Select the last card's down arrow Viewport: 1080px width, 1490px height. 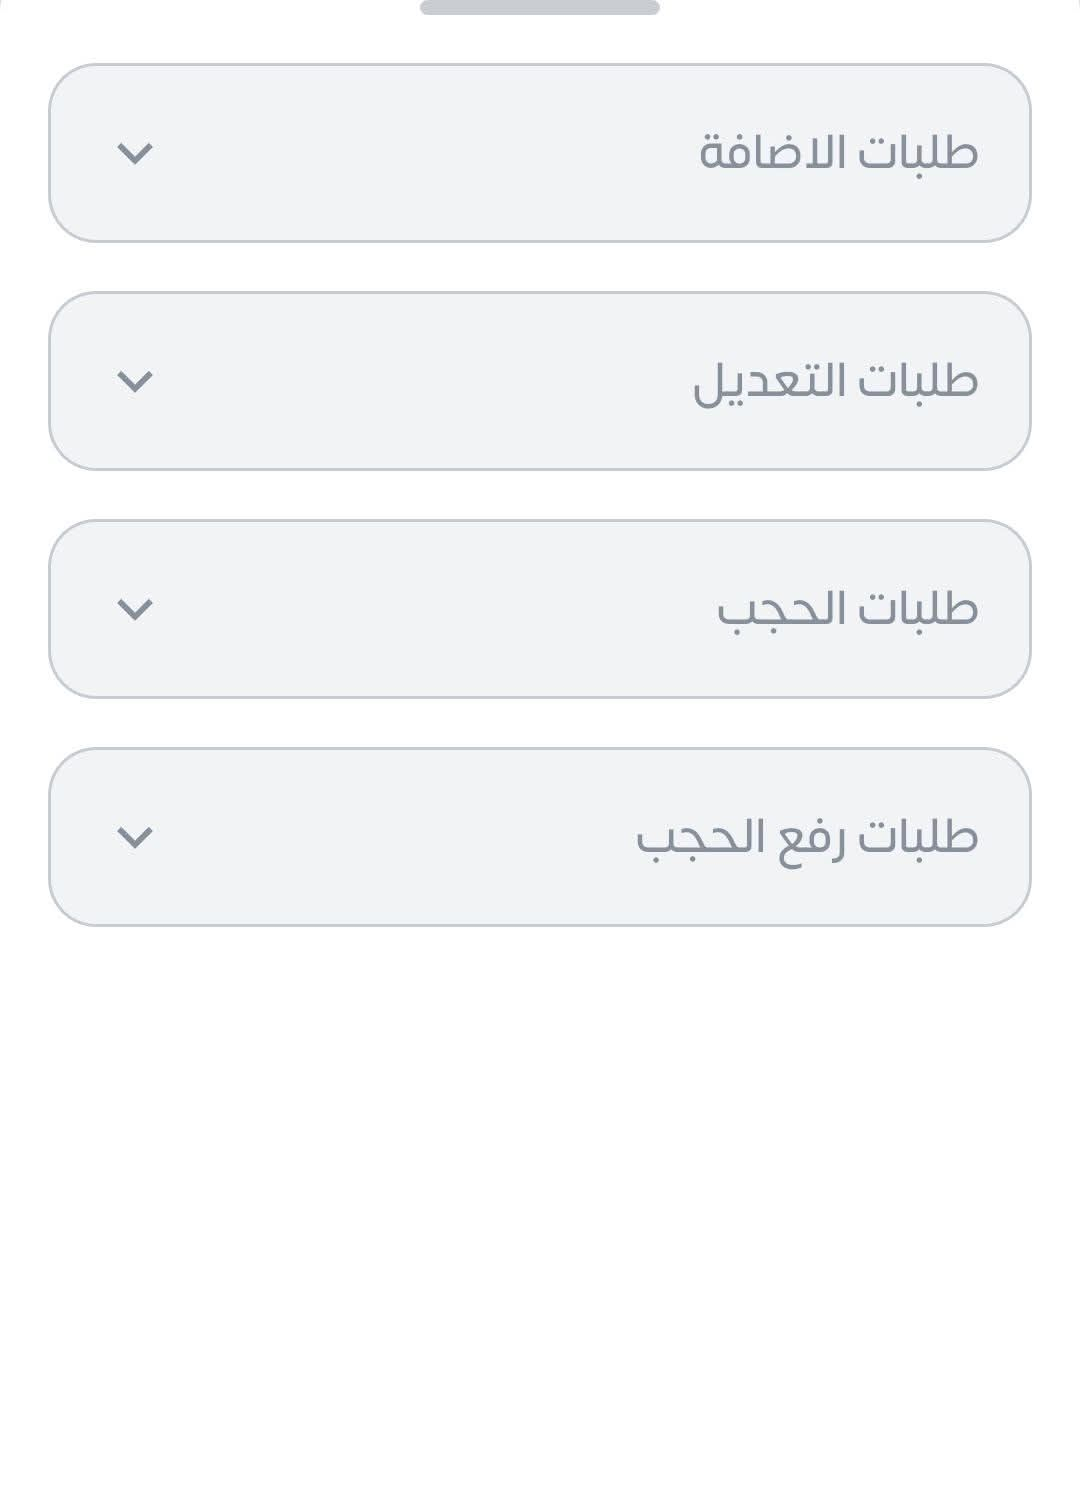click(135, 837)
